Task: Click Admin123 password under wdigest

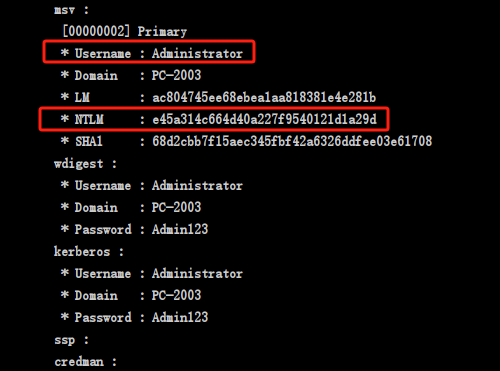Action: click(180, 229)
